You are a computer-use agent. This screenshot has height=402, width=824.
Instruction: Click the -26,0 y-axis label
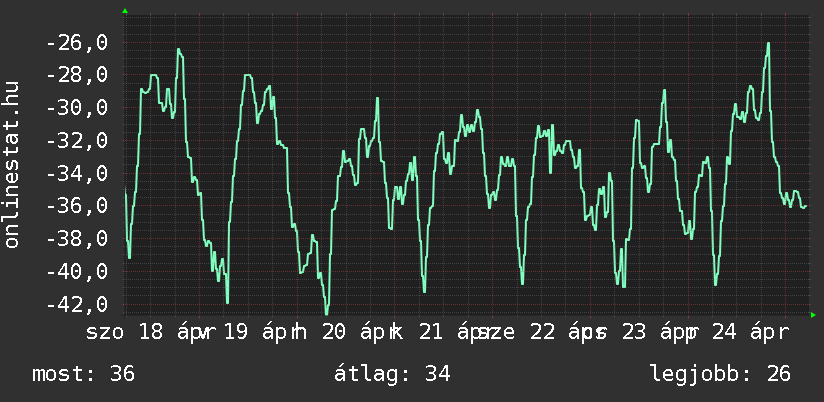tap(76, 43)
